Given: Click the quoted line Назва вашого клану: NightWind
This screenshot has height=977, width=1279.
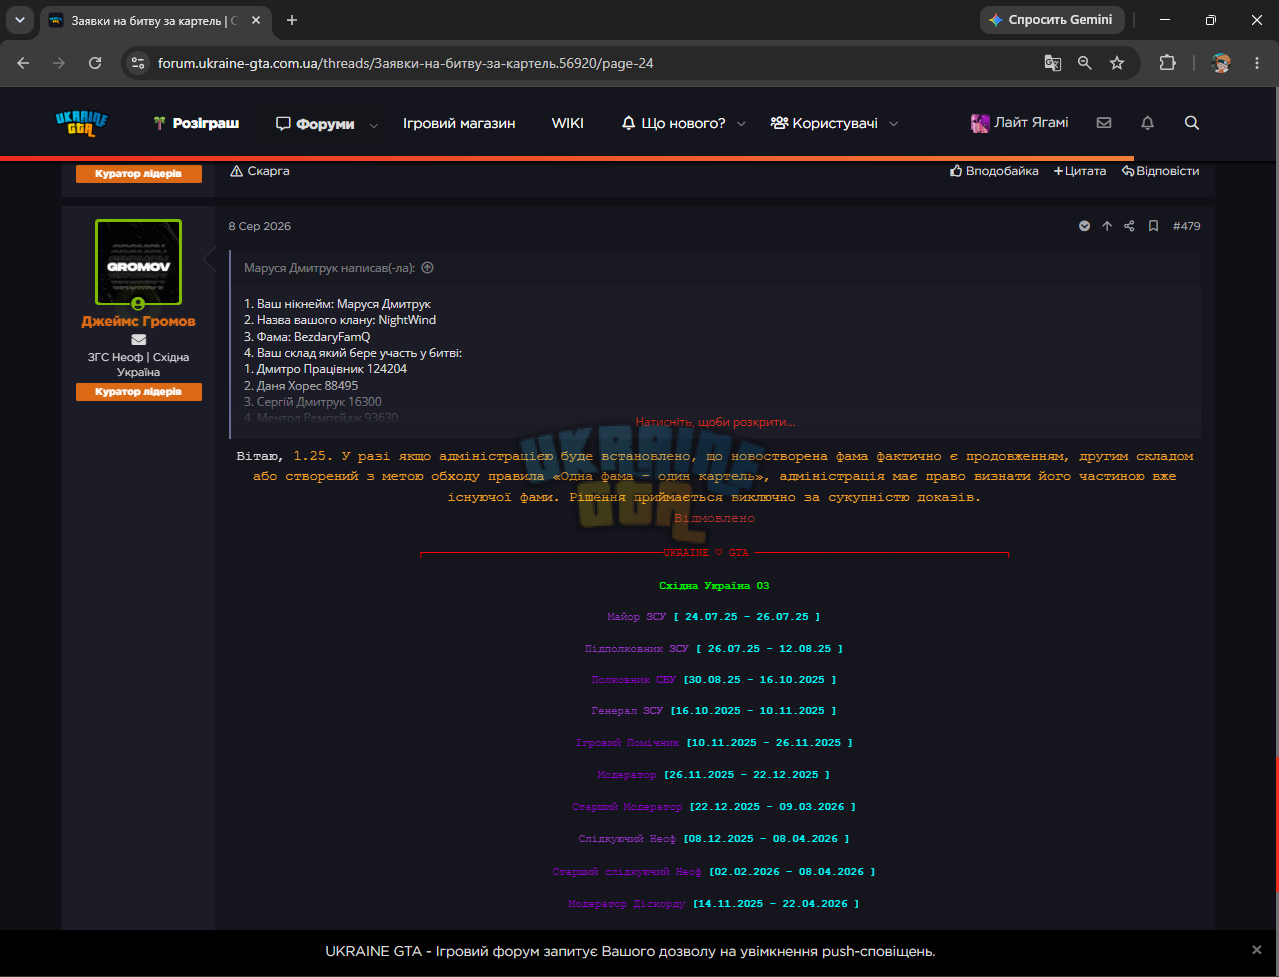Looking at the screenshot, I should [340, 320].
